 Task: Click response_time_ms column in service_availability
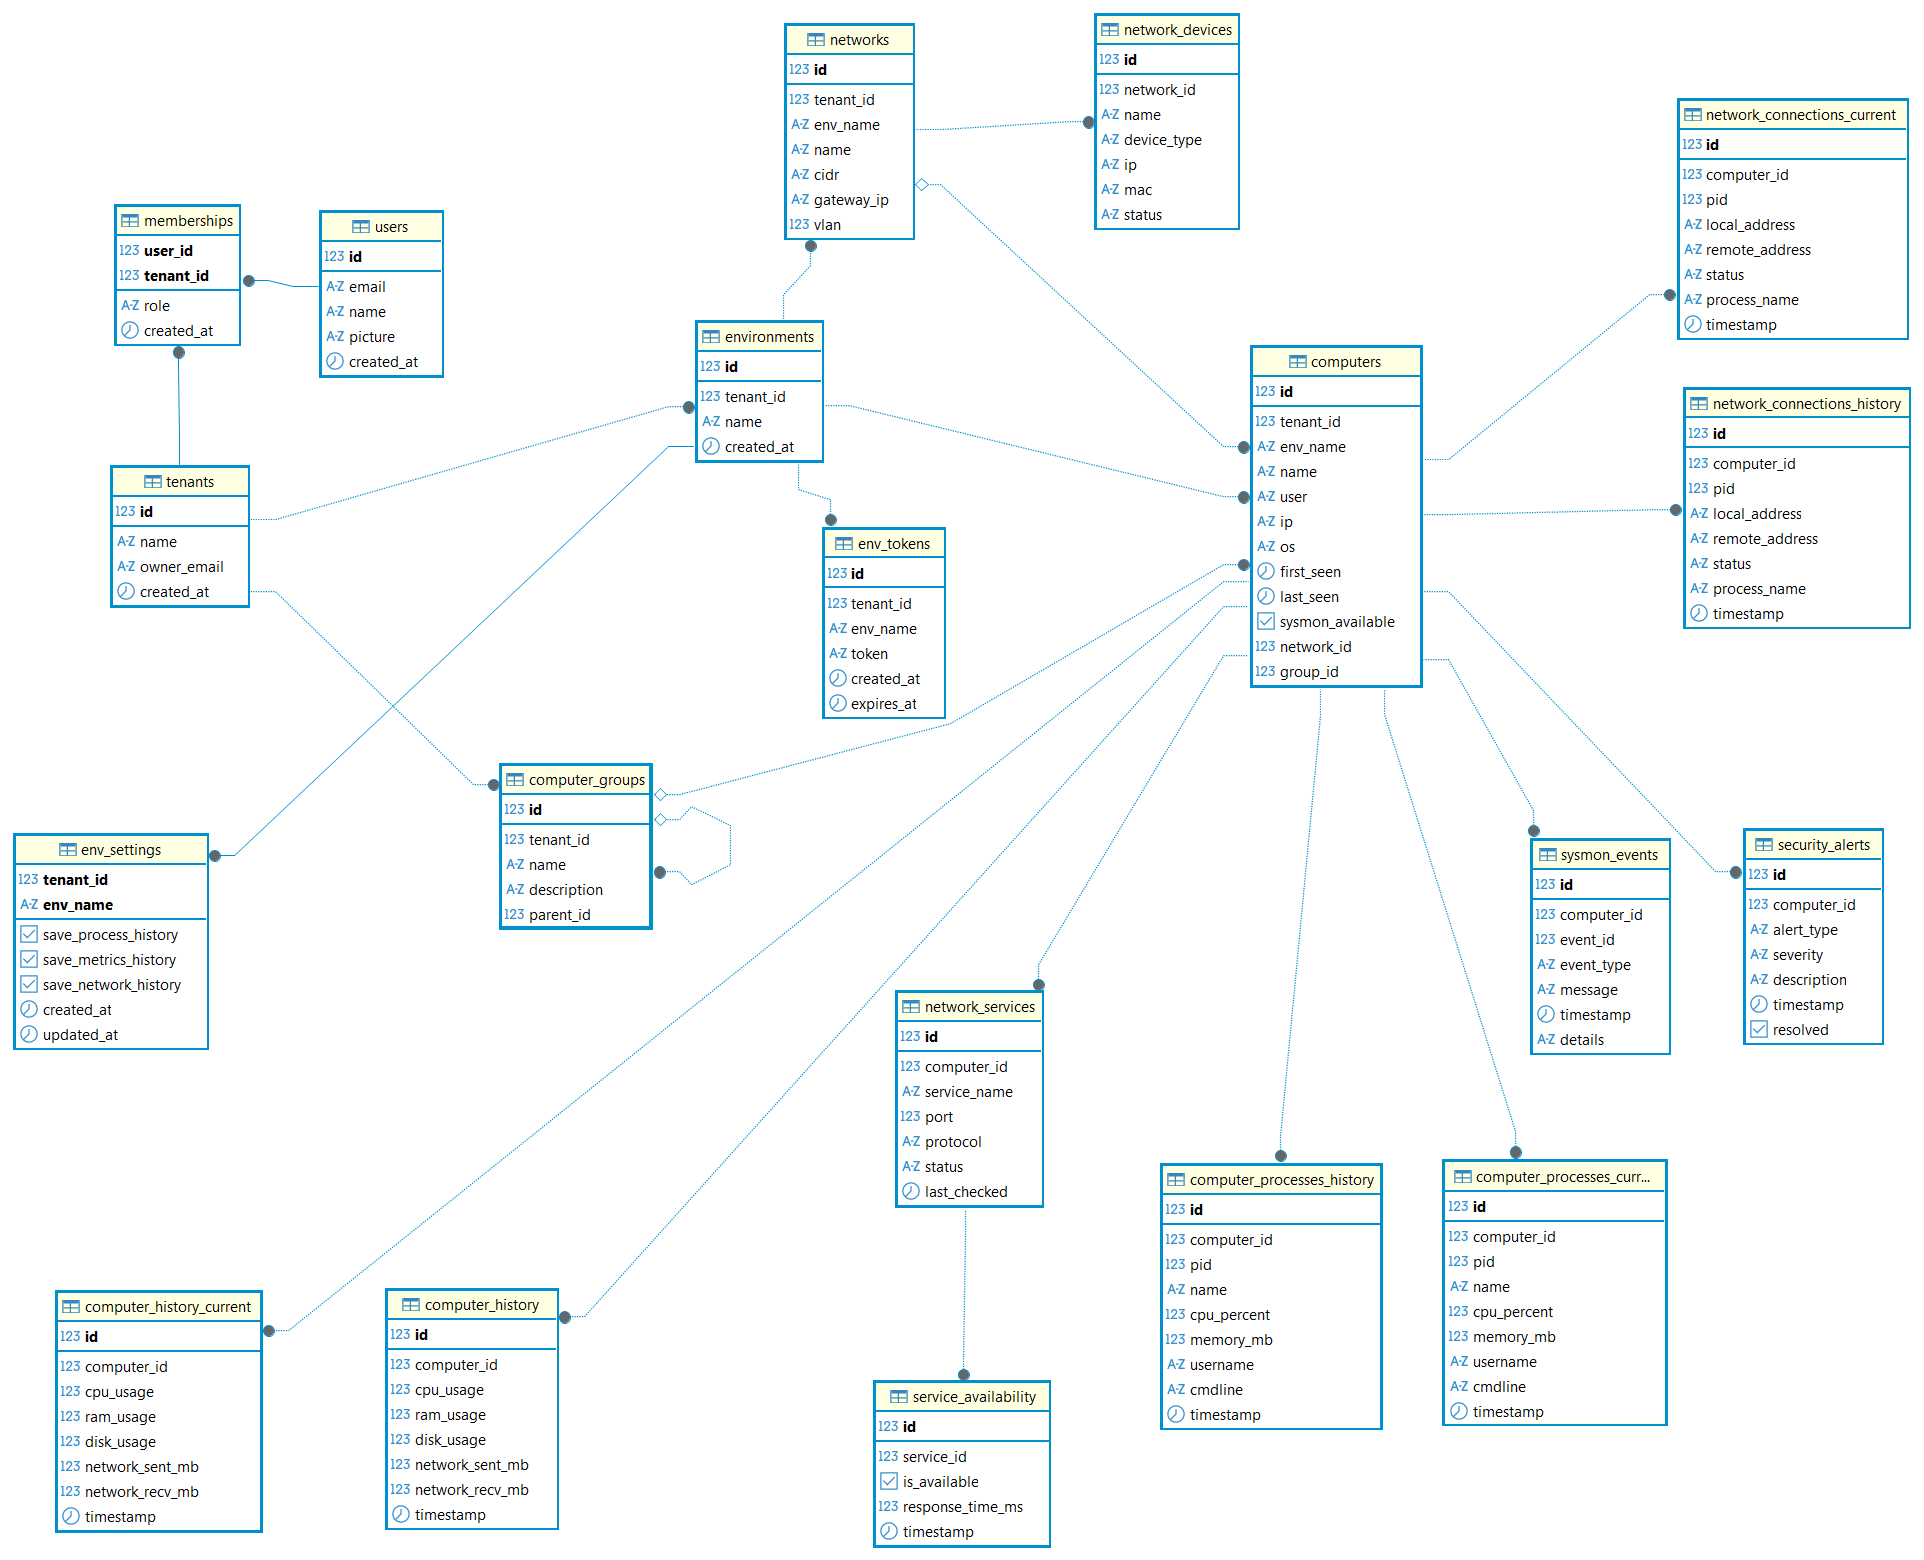click(963, 1507)
